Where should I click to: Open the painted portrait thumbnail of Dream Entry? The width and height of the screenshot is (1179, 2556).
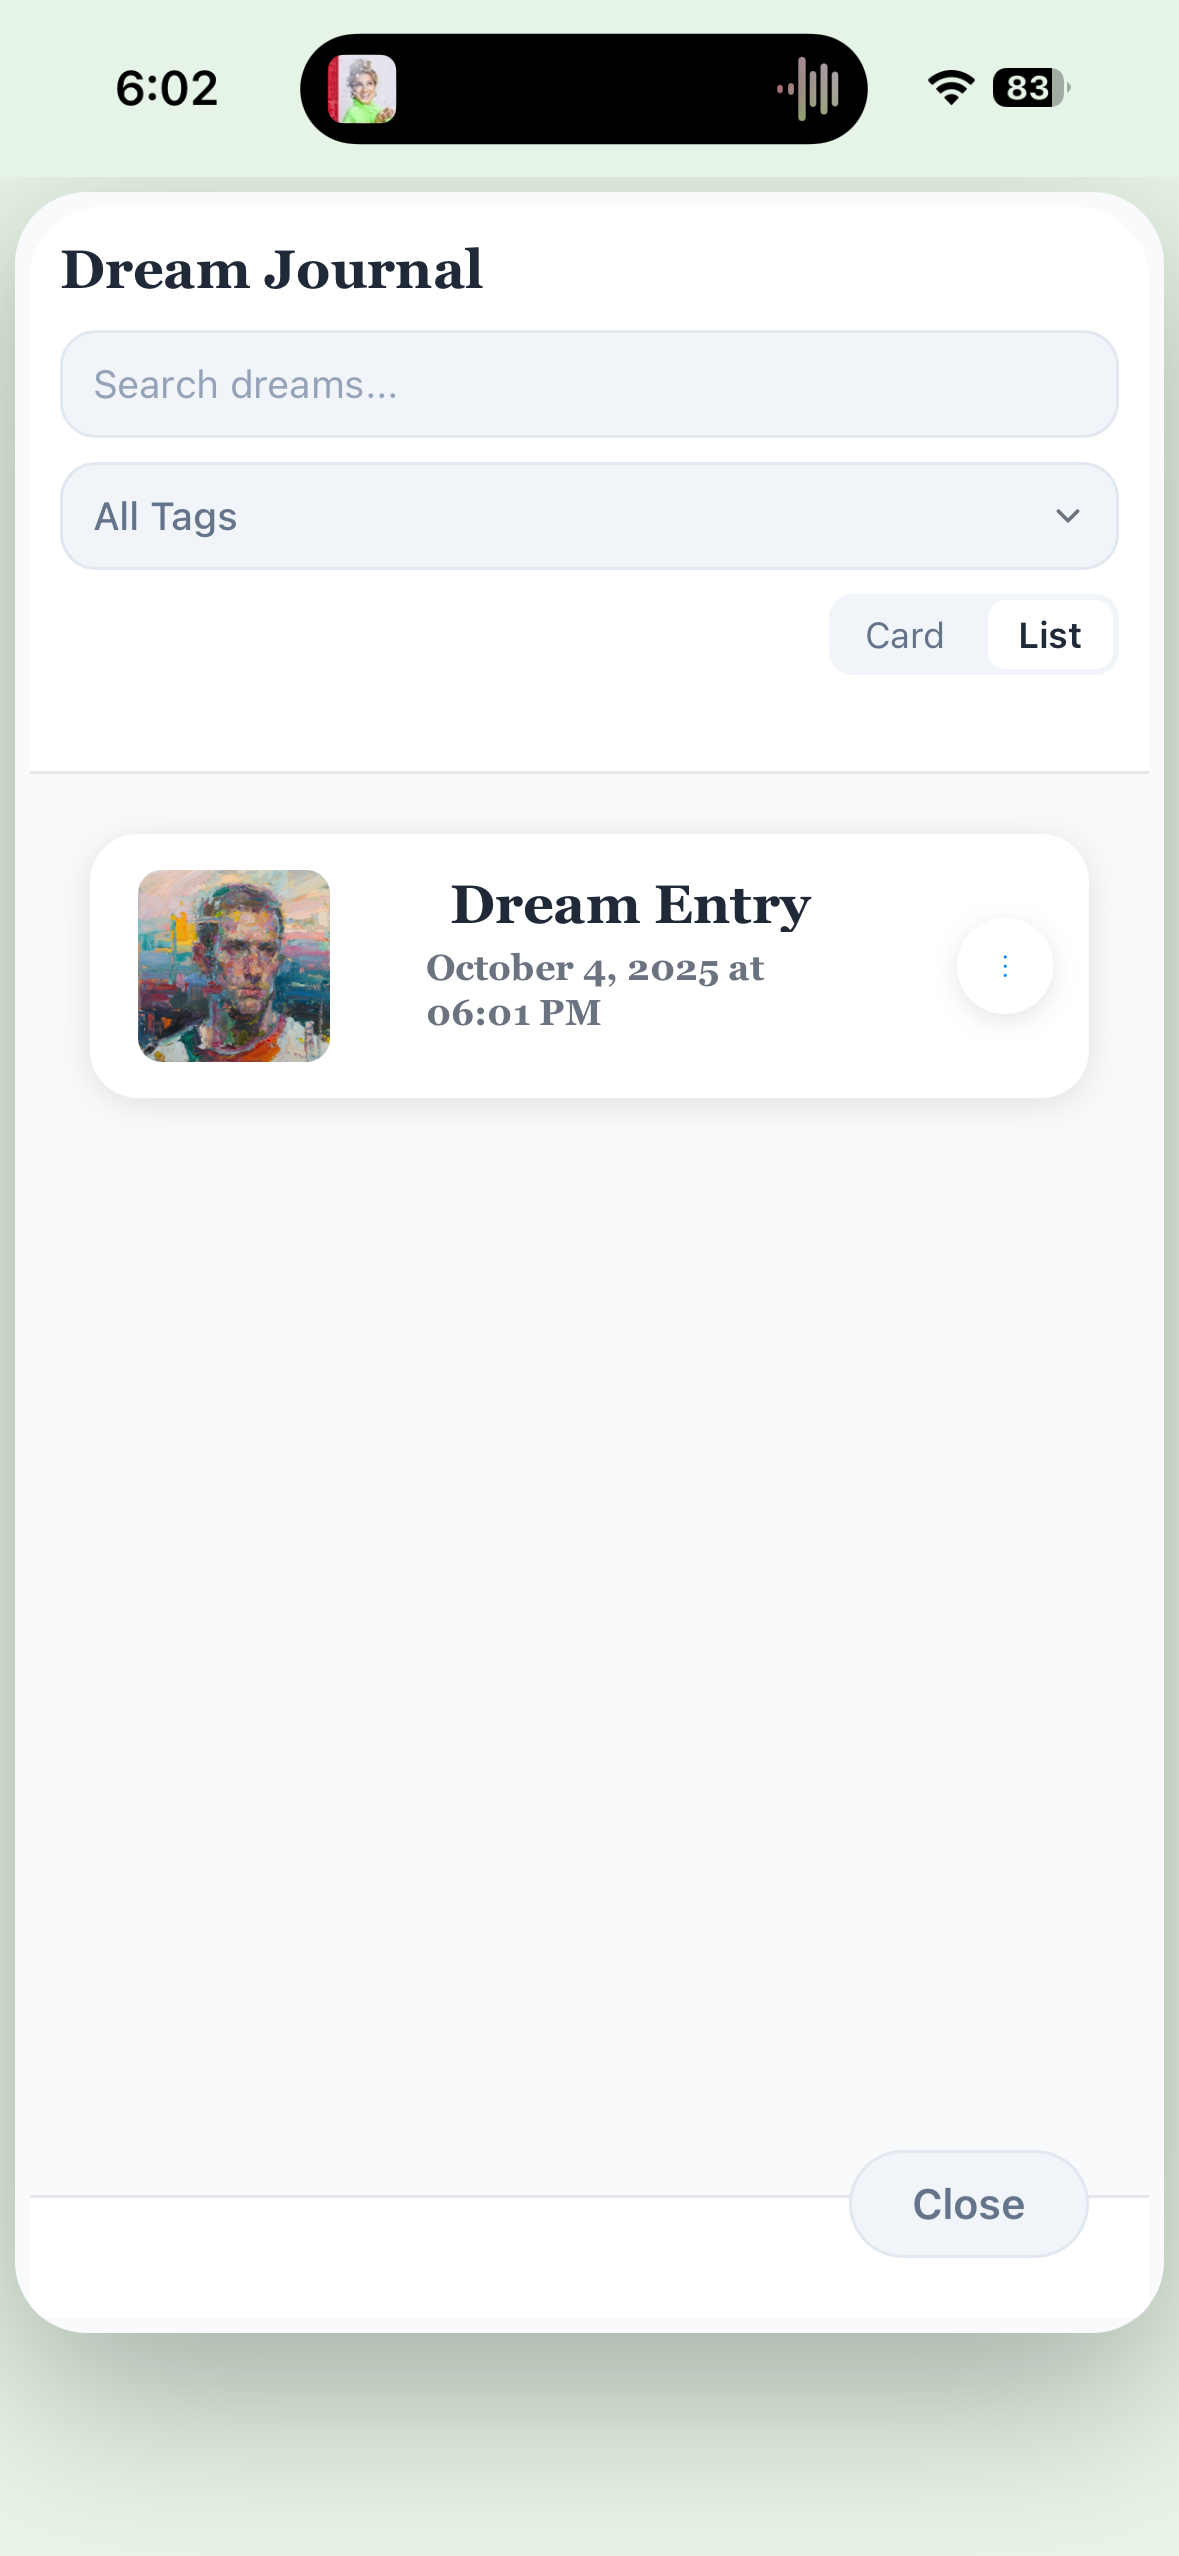pos(234,966)
